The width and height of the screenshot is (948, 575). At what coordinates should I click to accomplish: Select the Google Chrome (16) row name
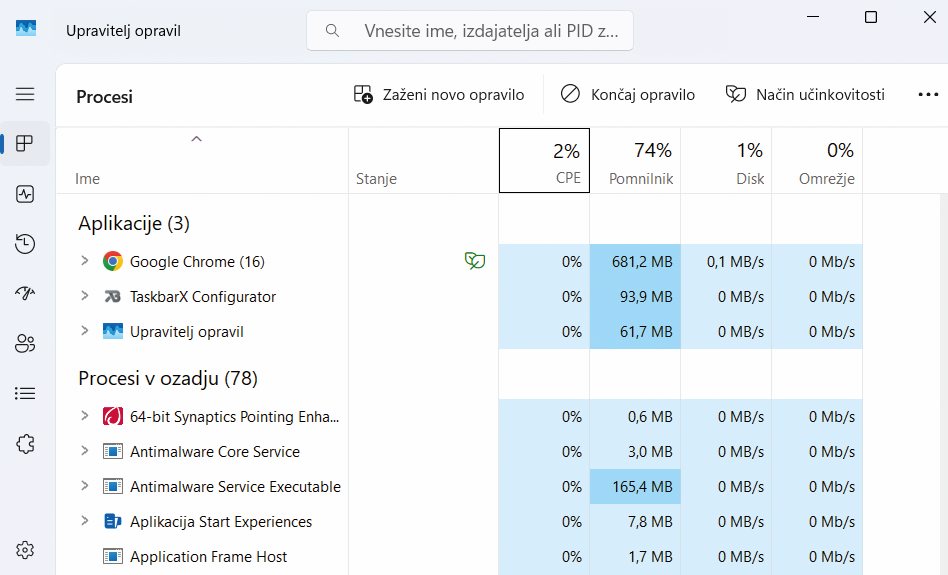coord(197,262)
